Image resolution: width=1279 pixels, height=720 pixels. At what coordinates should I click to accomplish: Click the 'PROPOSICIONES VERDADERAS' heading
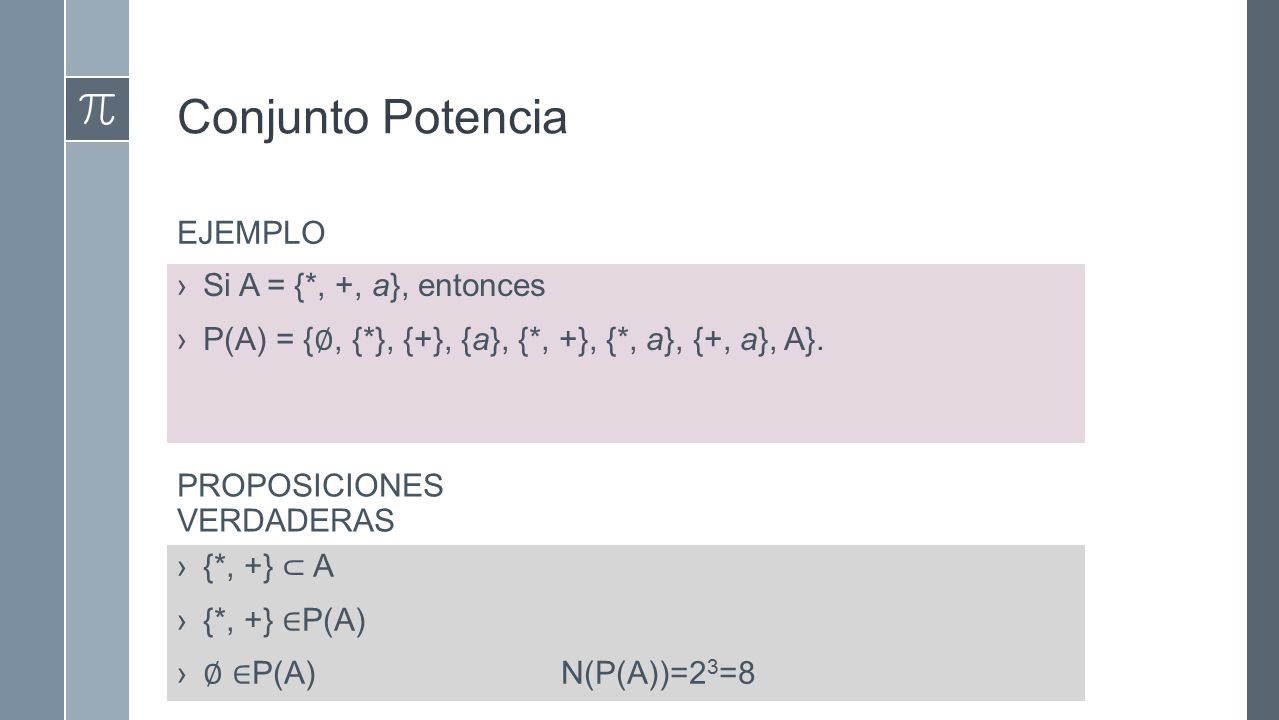[310, 503]
